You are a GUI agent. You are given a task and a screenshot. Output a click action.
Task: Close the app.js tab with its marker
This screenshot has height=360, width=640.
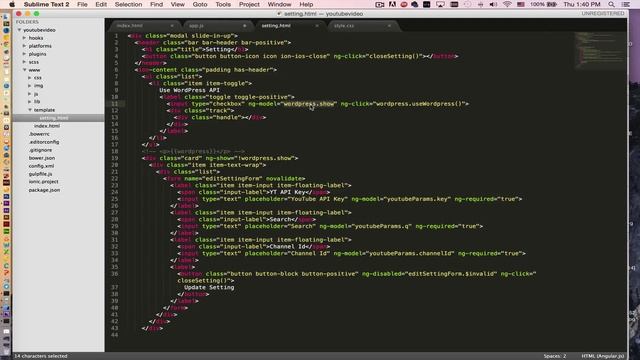(x=244, y=26)
